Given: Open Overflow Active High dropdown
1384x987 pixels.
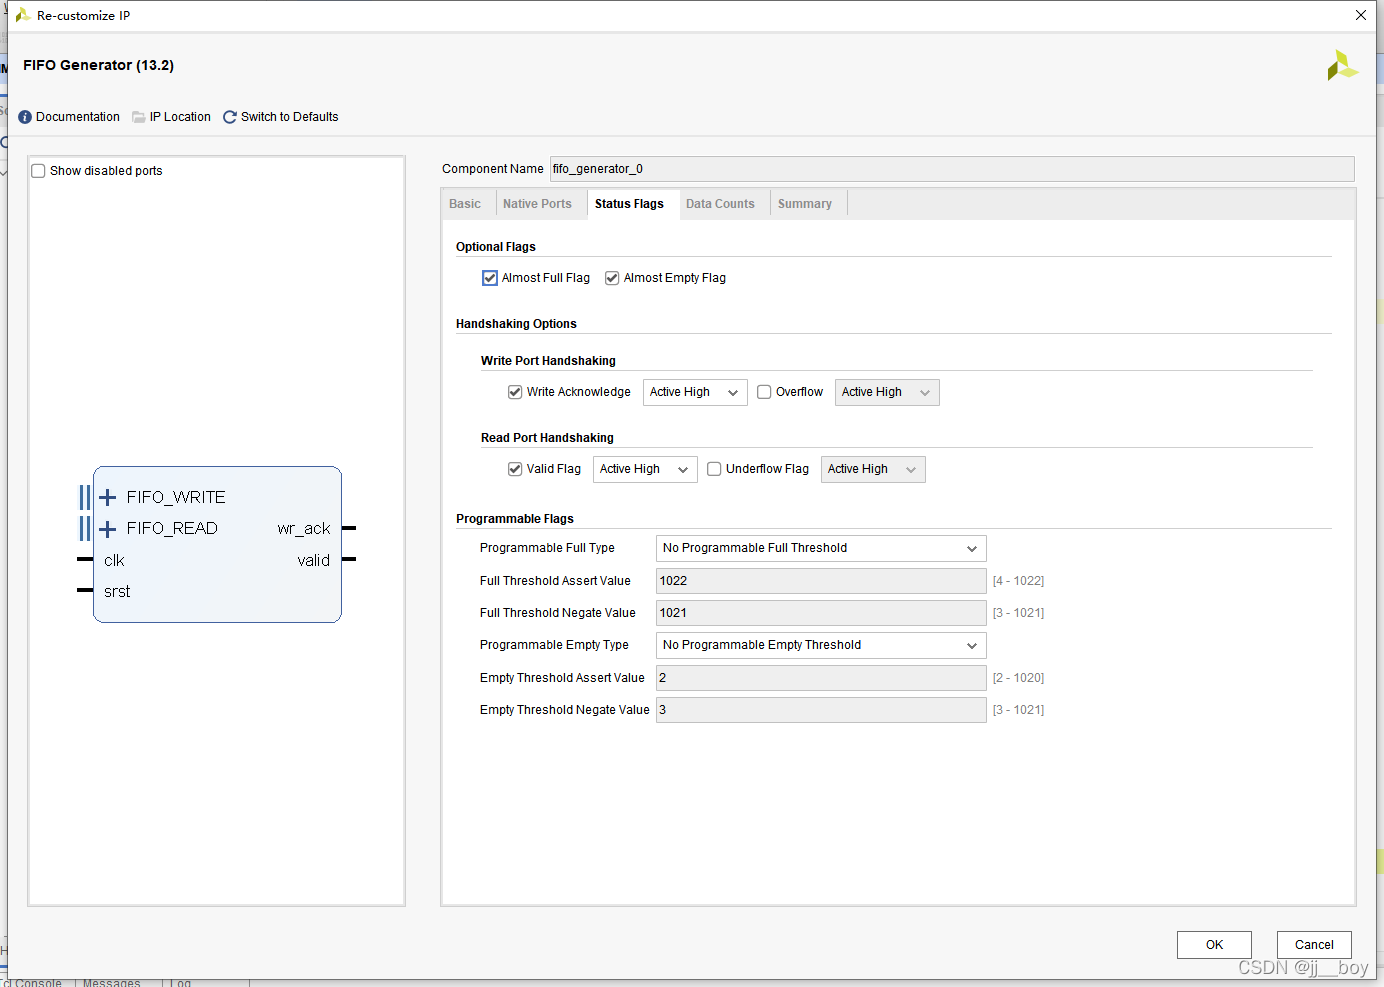Looking at the screenshot, I should [887, 392].
